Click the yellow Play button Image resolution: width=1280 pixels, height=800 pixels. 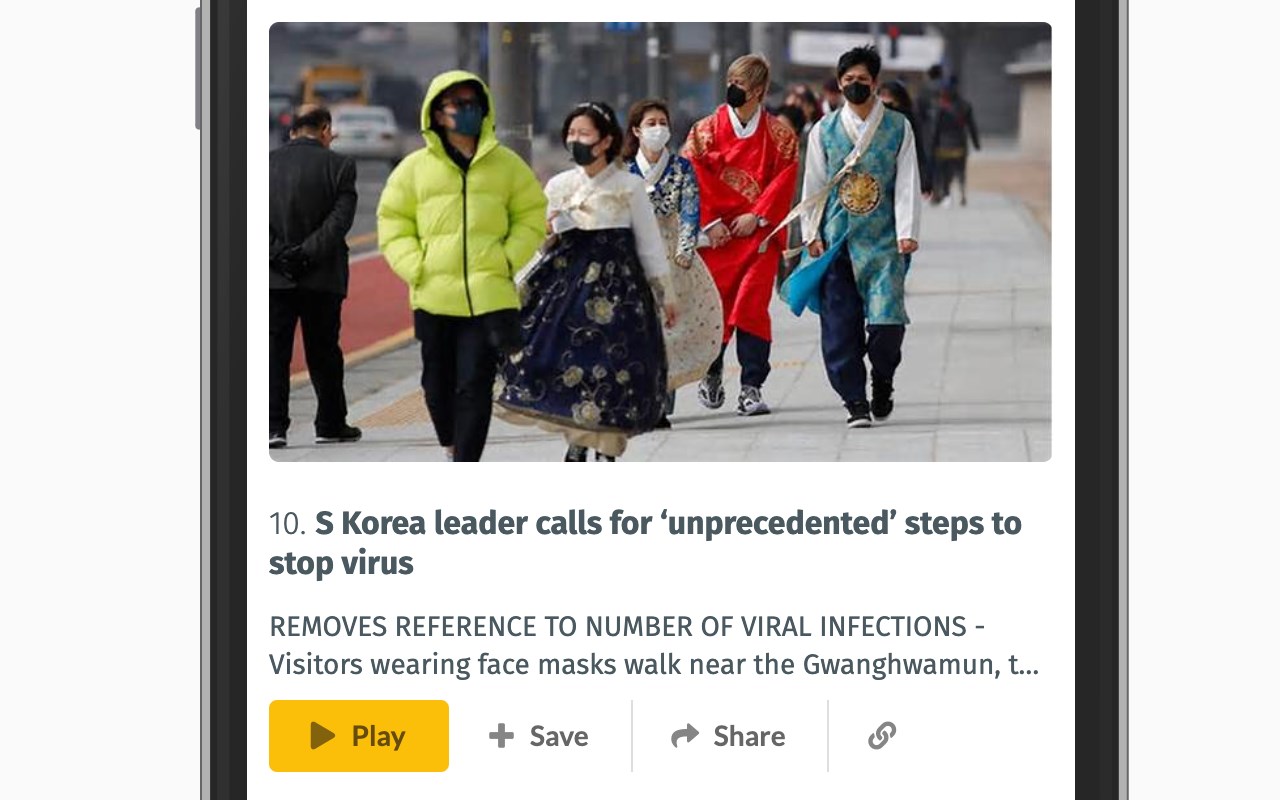(x=358, y=736)
